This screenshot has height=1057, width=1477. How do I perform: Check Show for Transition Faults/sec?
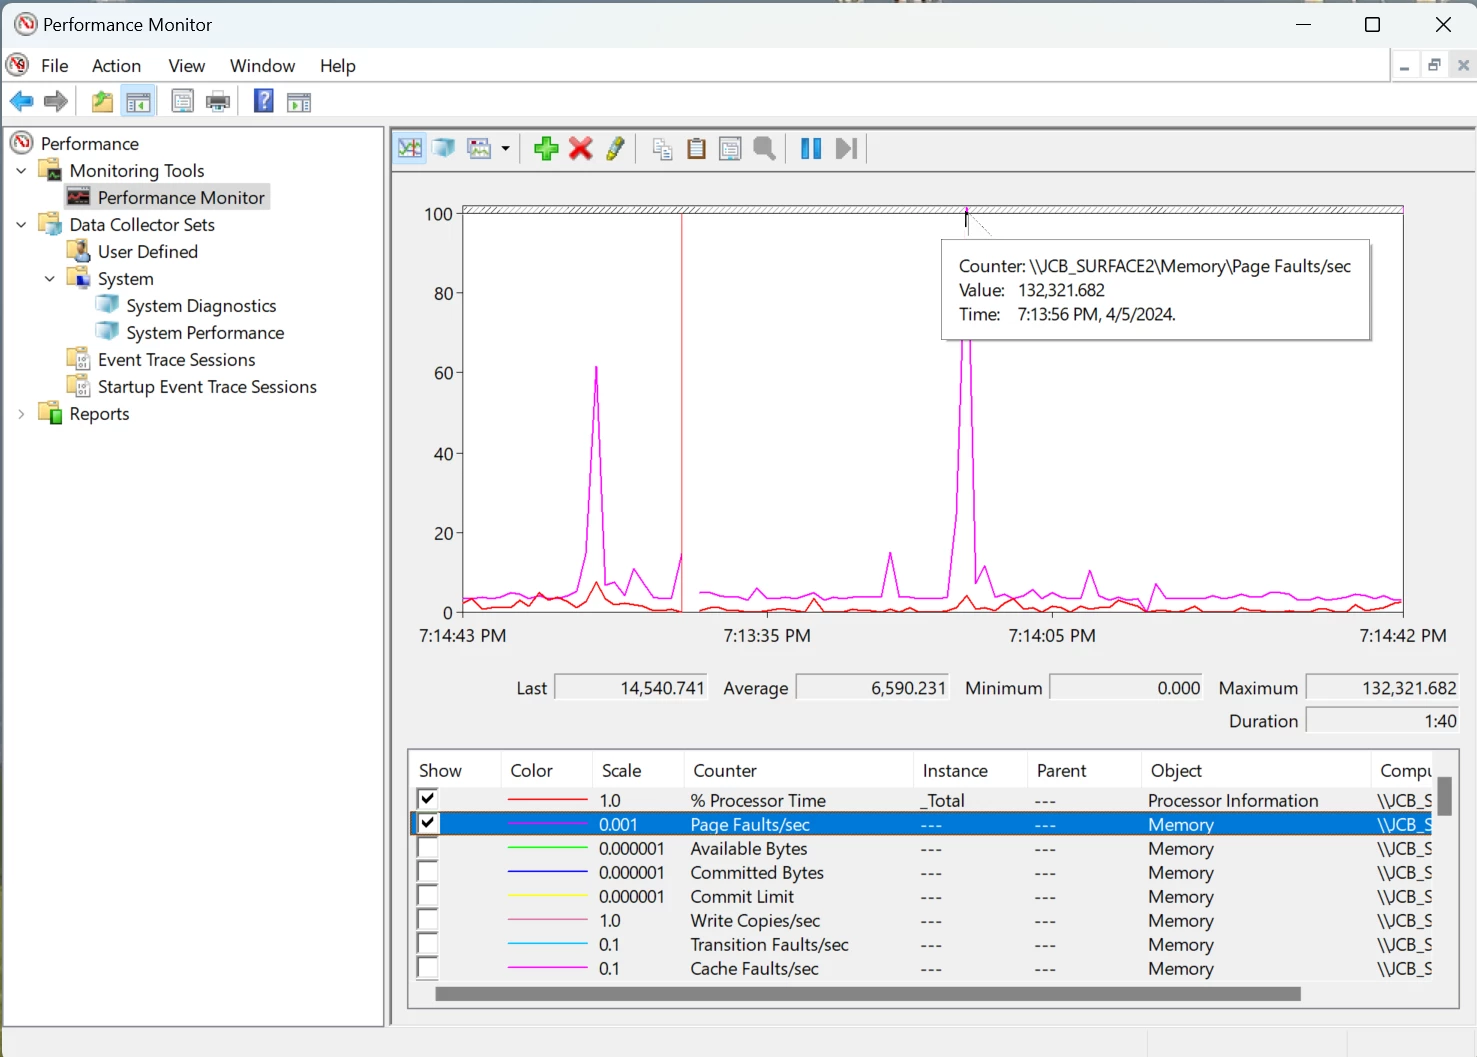[x=428, y=943]
